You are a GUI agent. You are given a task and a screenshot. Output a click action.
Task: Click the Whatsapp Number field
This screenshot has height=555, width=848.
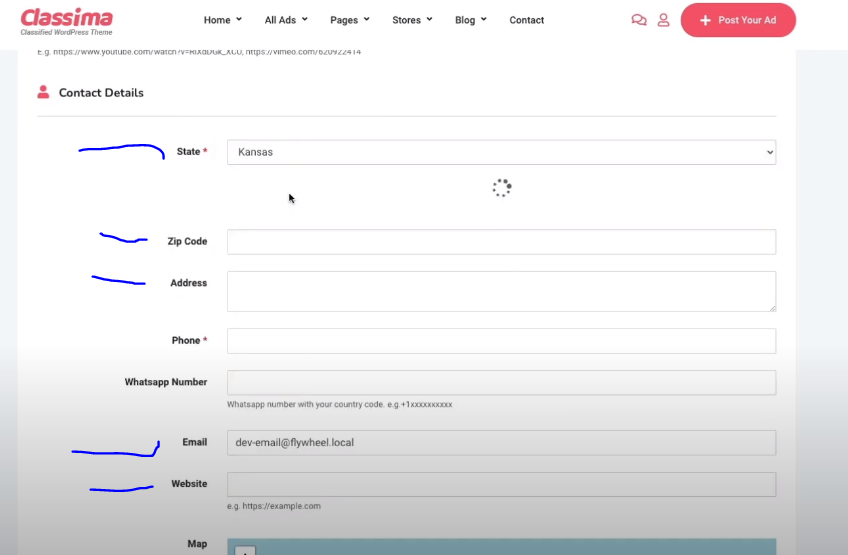click(501, 383)
